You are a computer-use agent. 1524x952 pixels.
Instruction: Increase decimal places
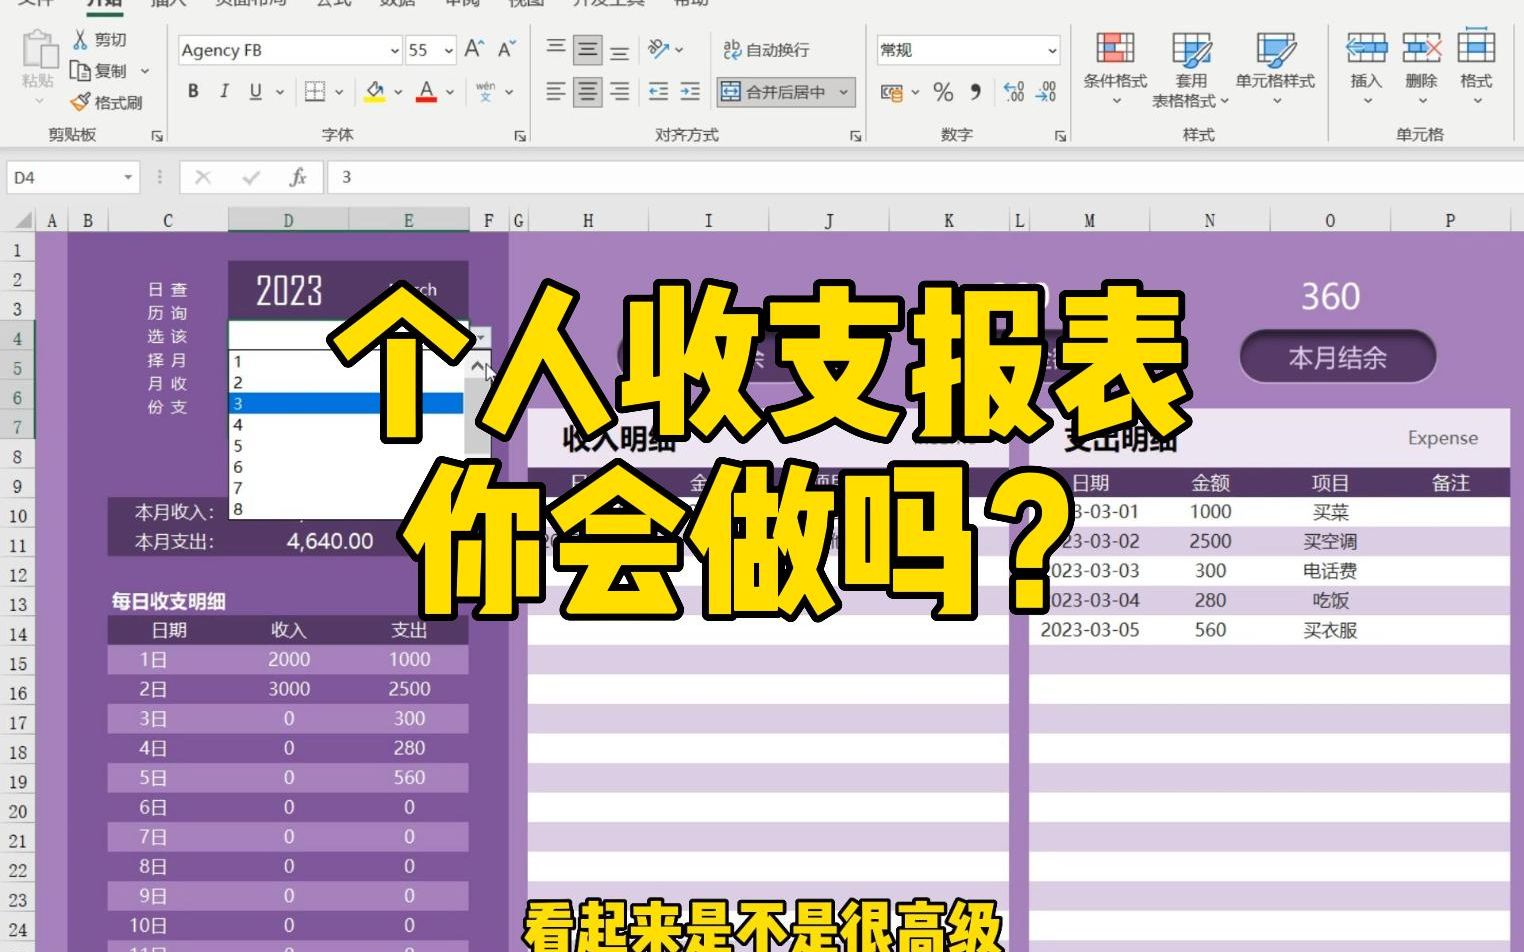[1014, 93]
